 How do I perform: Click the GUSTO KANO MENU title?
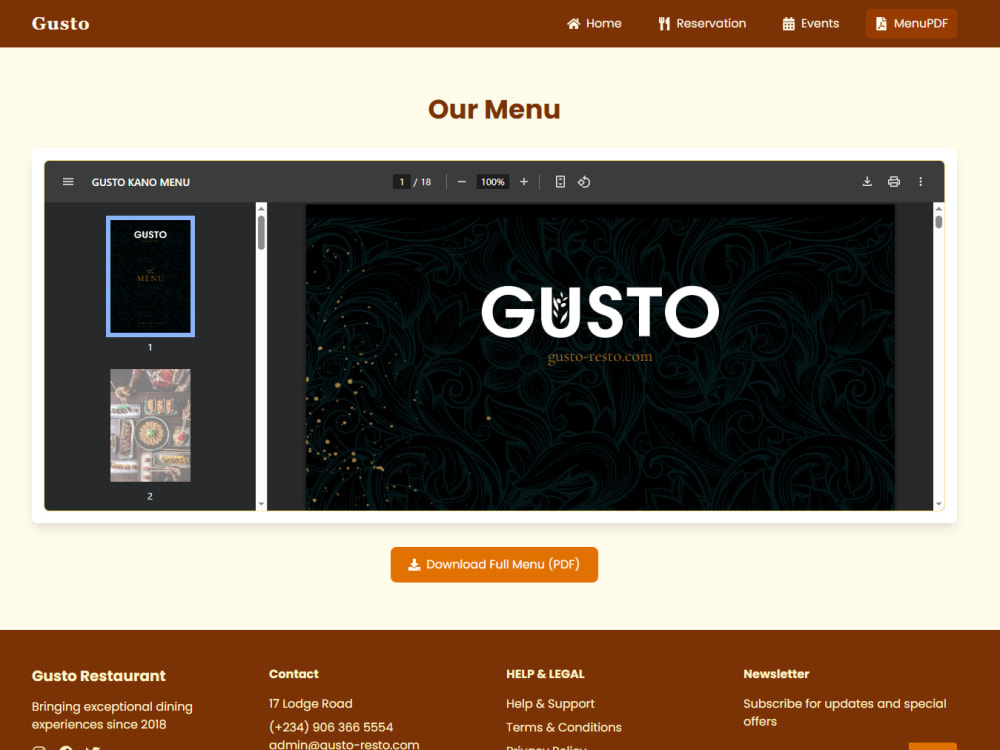141,182
